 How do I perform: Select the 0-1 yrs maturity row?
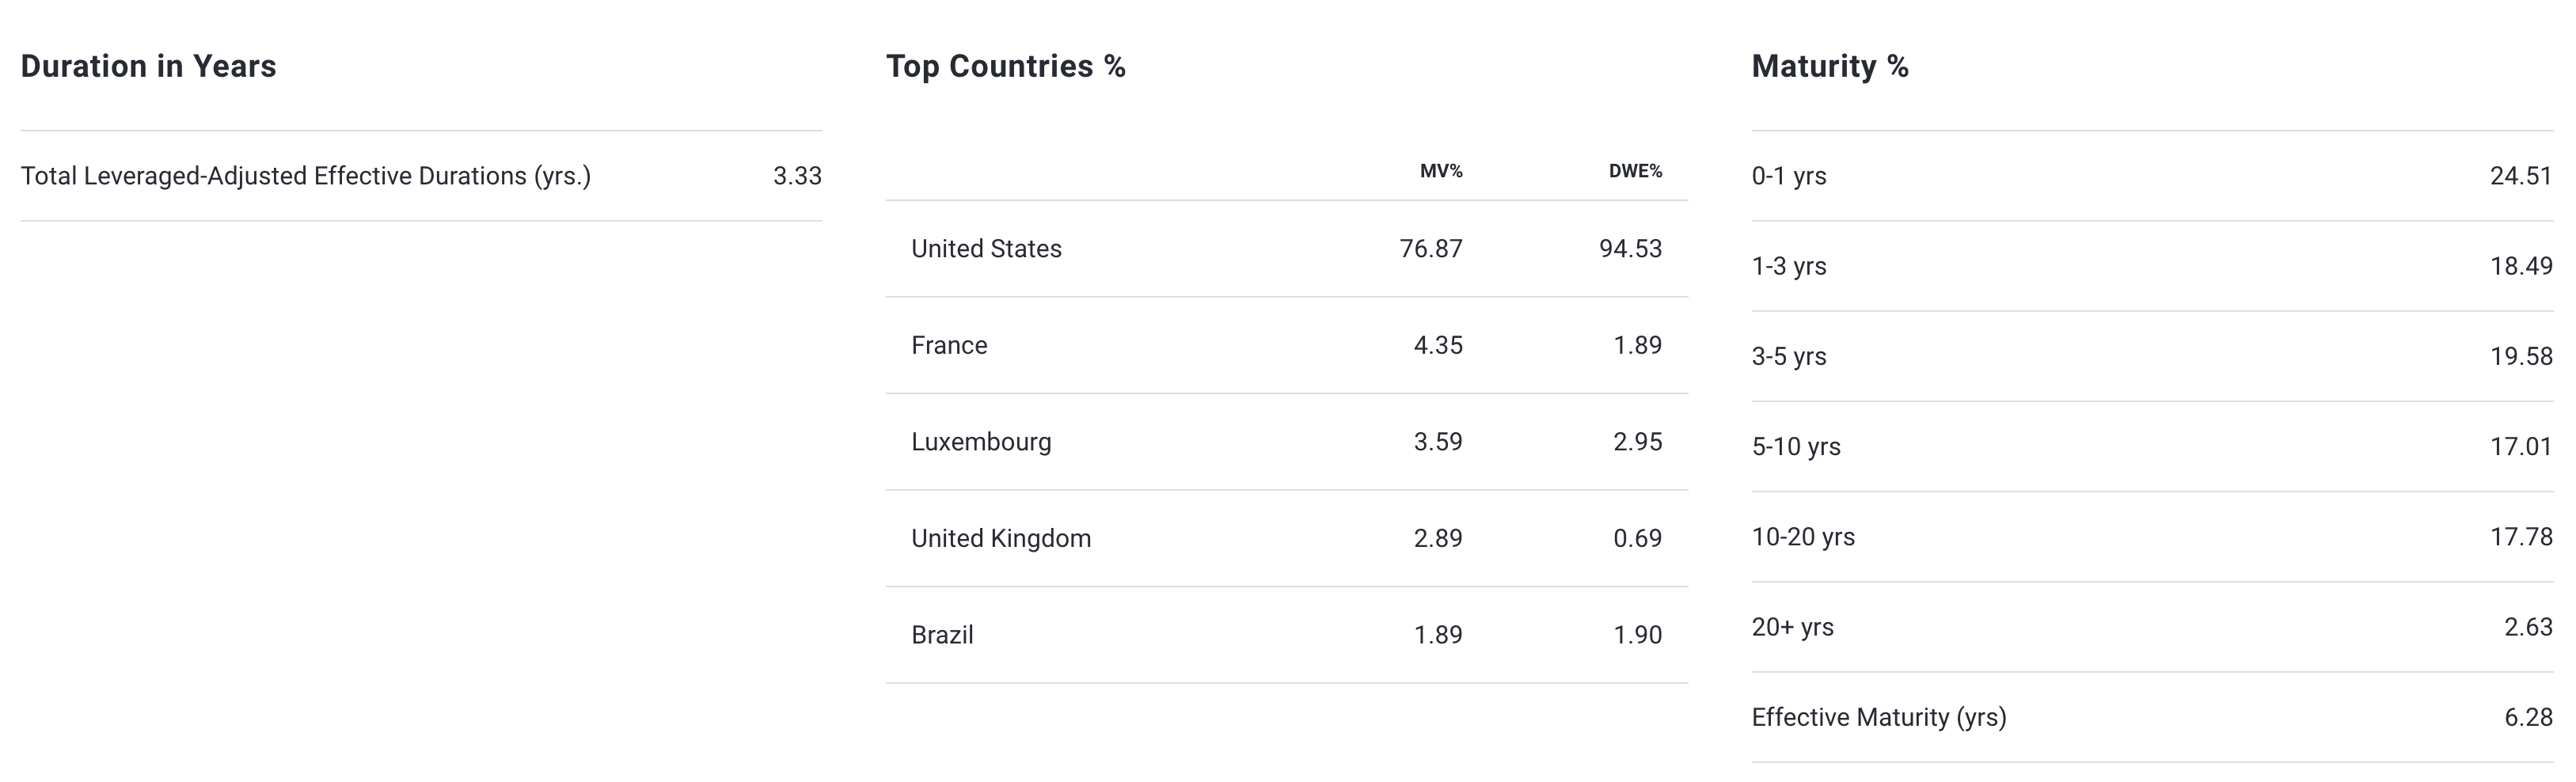point(1789,176)
